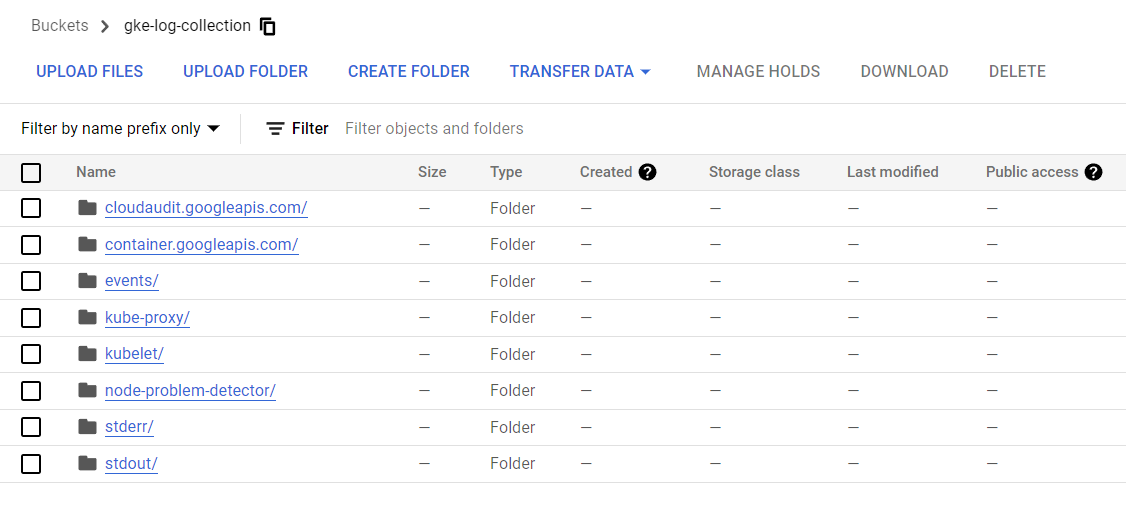The height and width of the screenshot is (515, 1126).
Task: Click the Created column help icon
Action: [x=647, y=172]
